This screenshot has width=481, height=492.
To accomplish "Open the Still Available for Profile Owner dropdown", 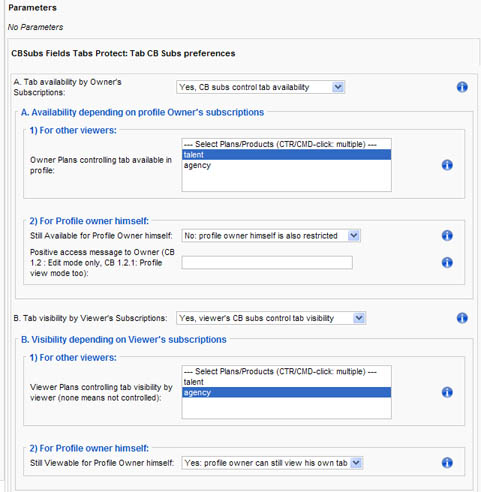I will point(271,236).
